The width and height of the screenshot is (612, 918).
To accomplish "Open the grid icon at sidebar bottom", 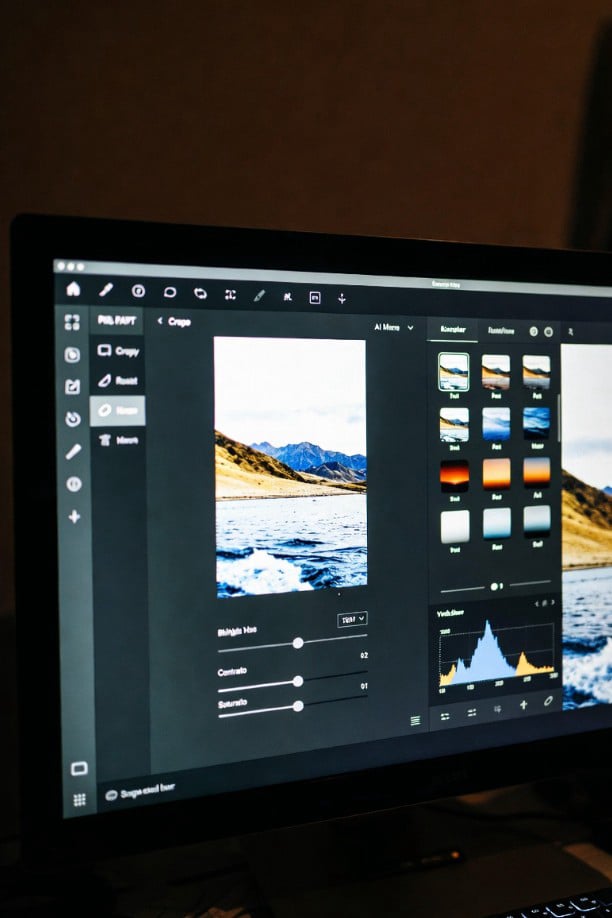I will [x=79, y=800].
